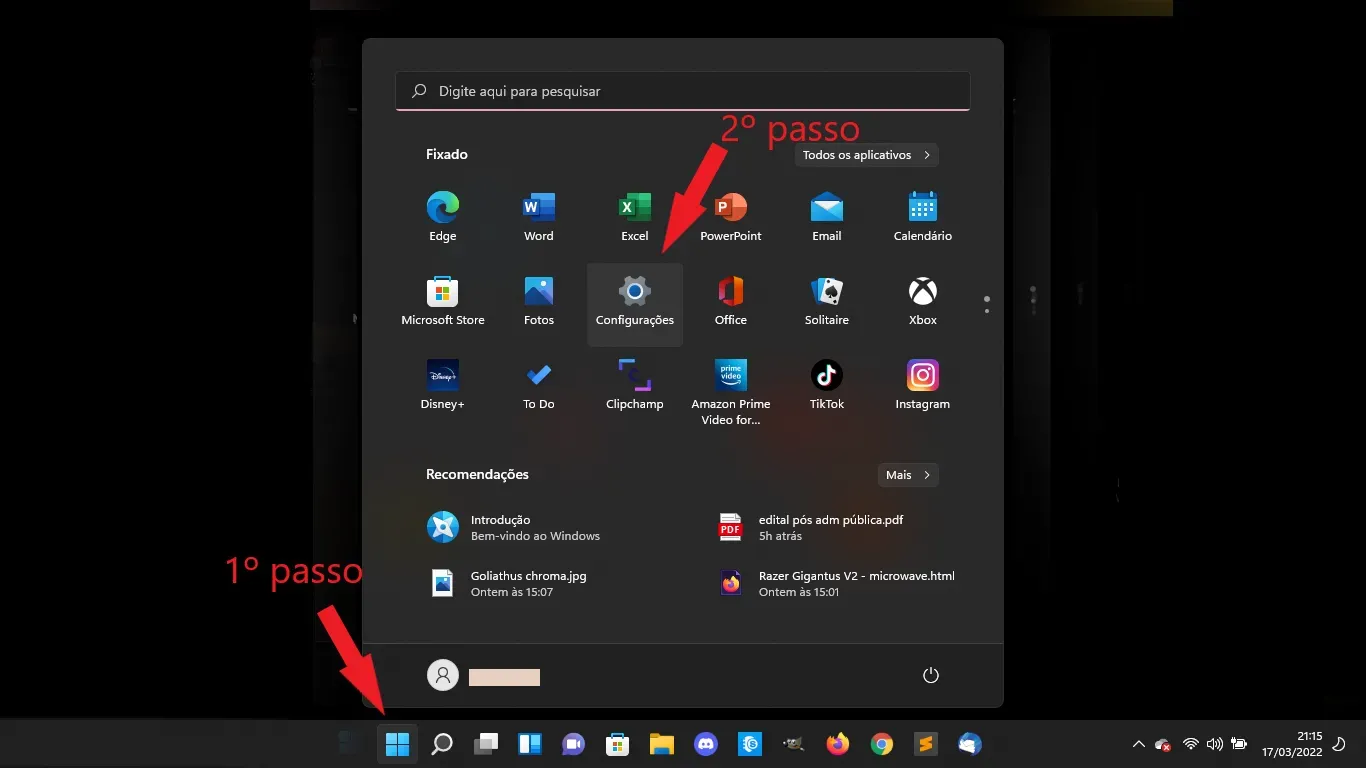Open the Wi-Fi network tray icon

point(1191,744)
